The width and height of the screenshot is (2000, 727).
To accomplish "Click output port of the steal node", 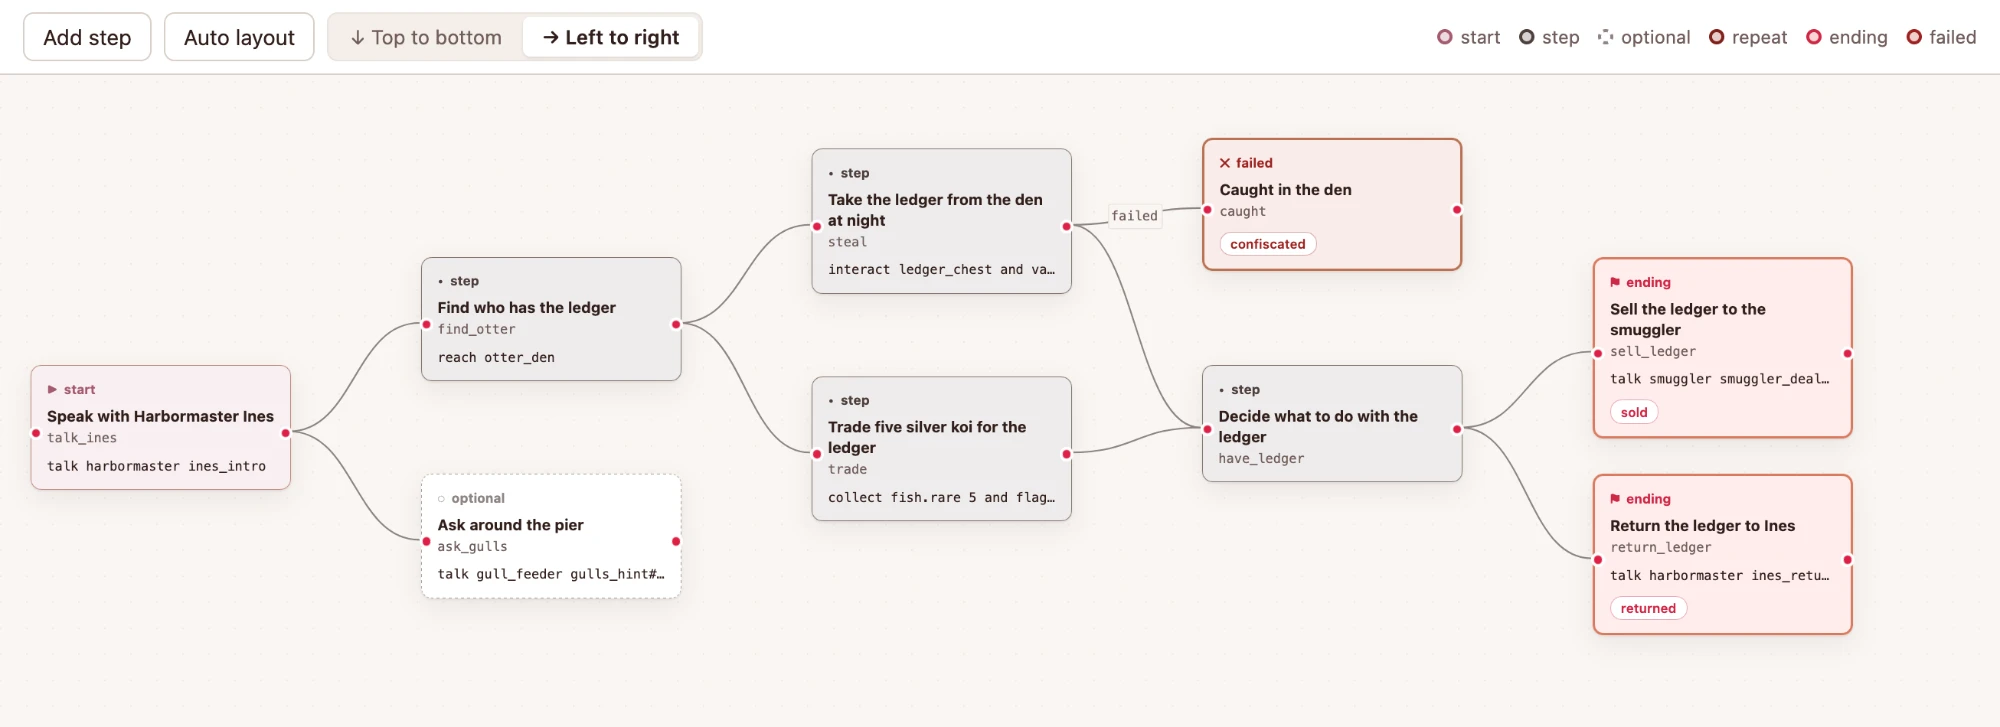I will 1066,226.
